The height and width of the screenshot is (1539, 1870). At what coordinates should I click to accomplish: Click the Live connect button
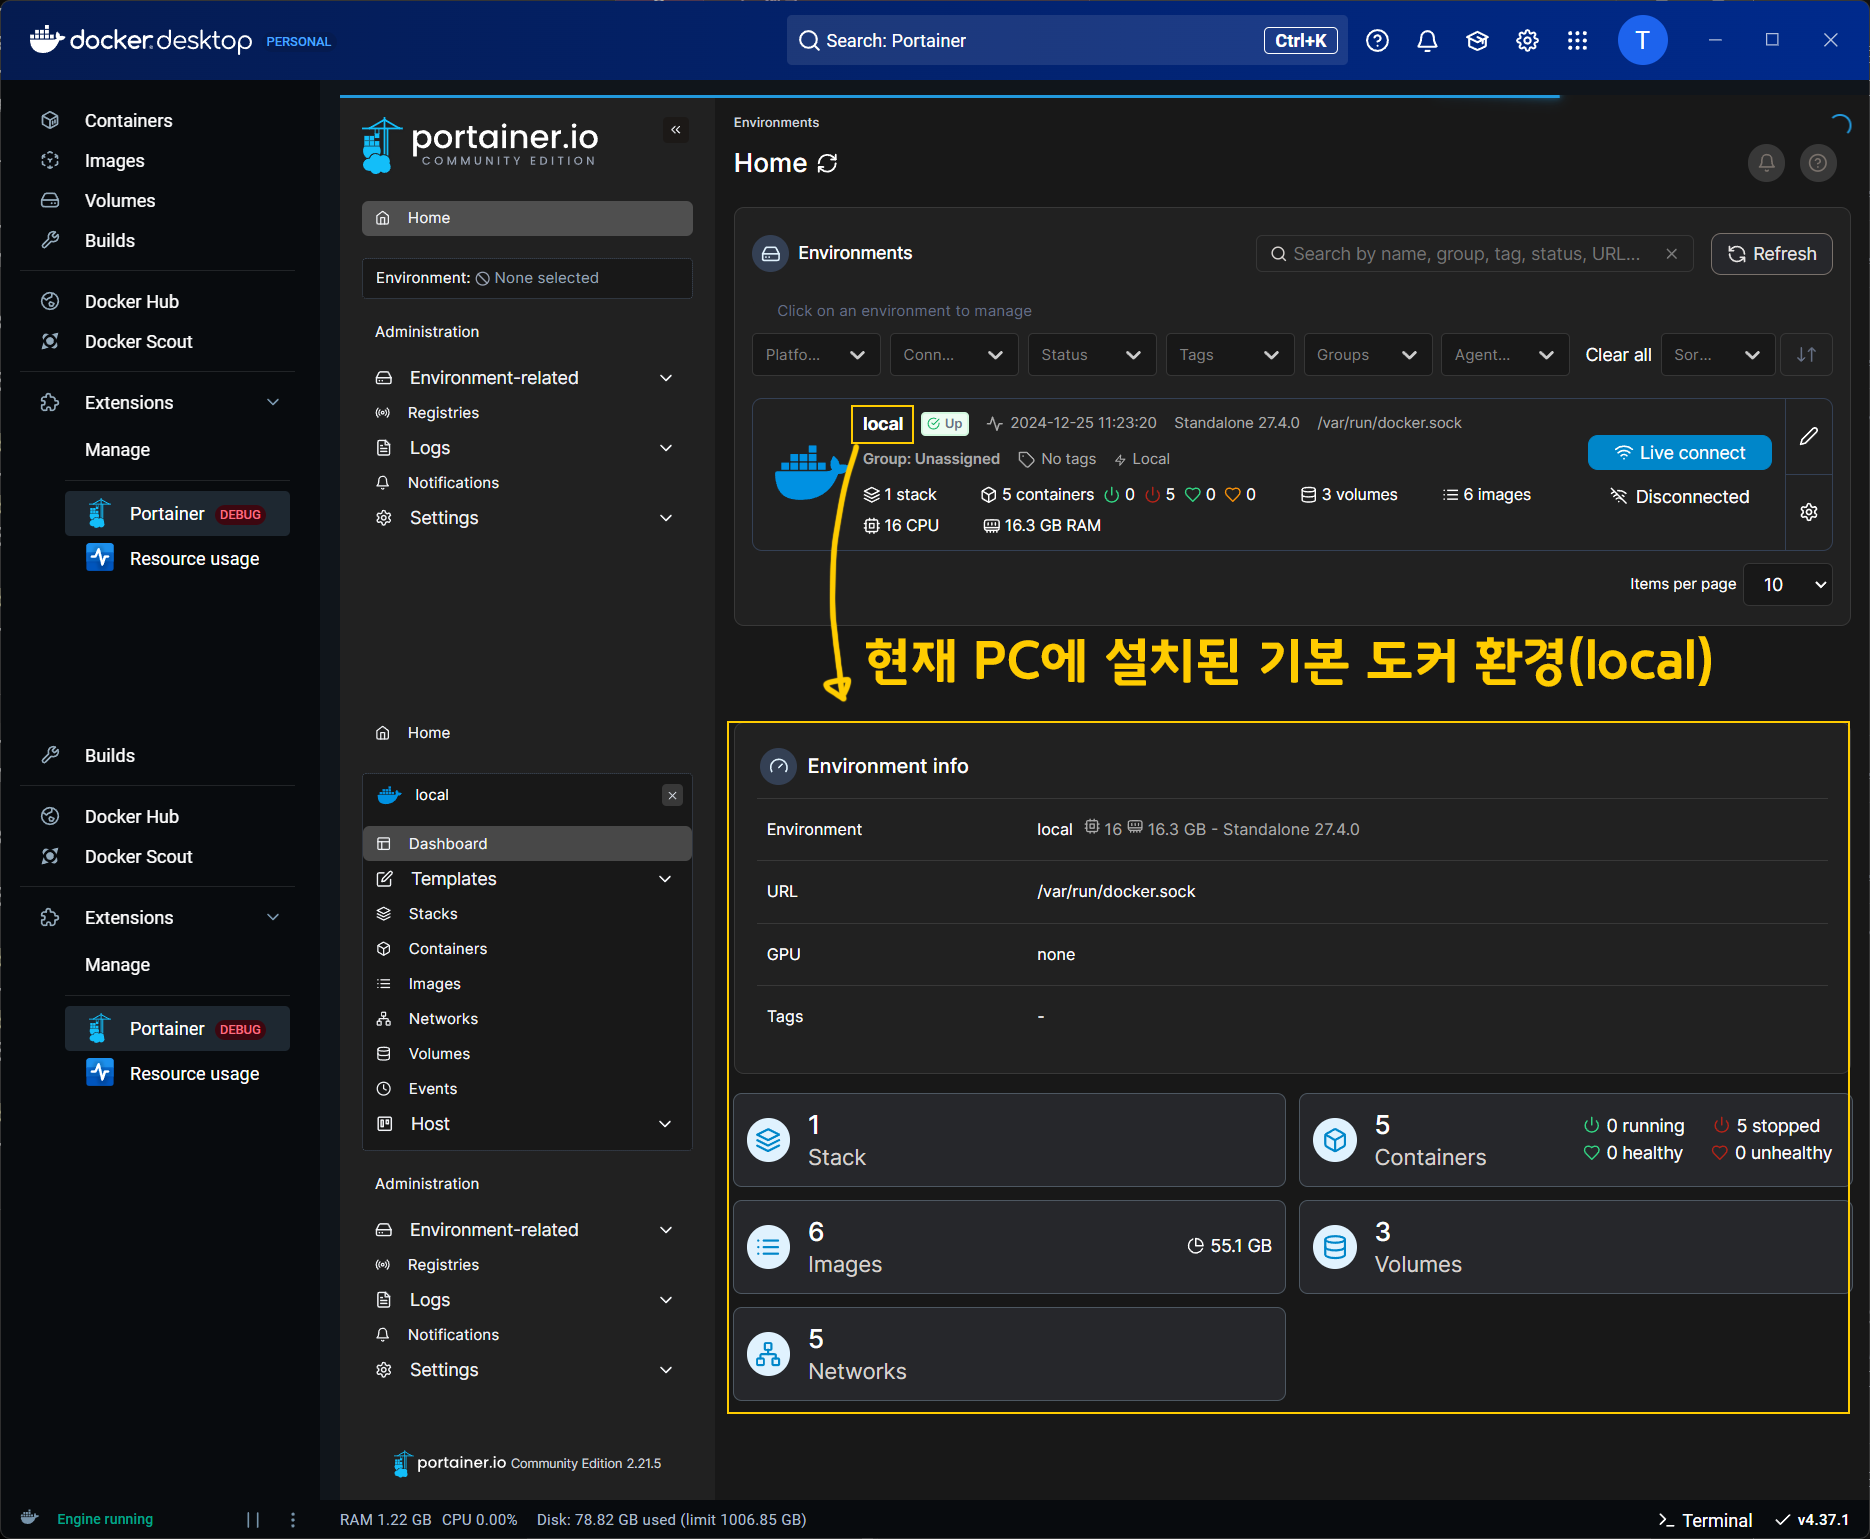(x=1680, y=453)
